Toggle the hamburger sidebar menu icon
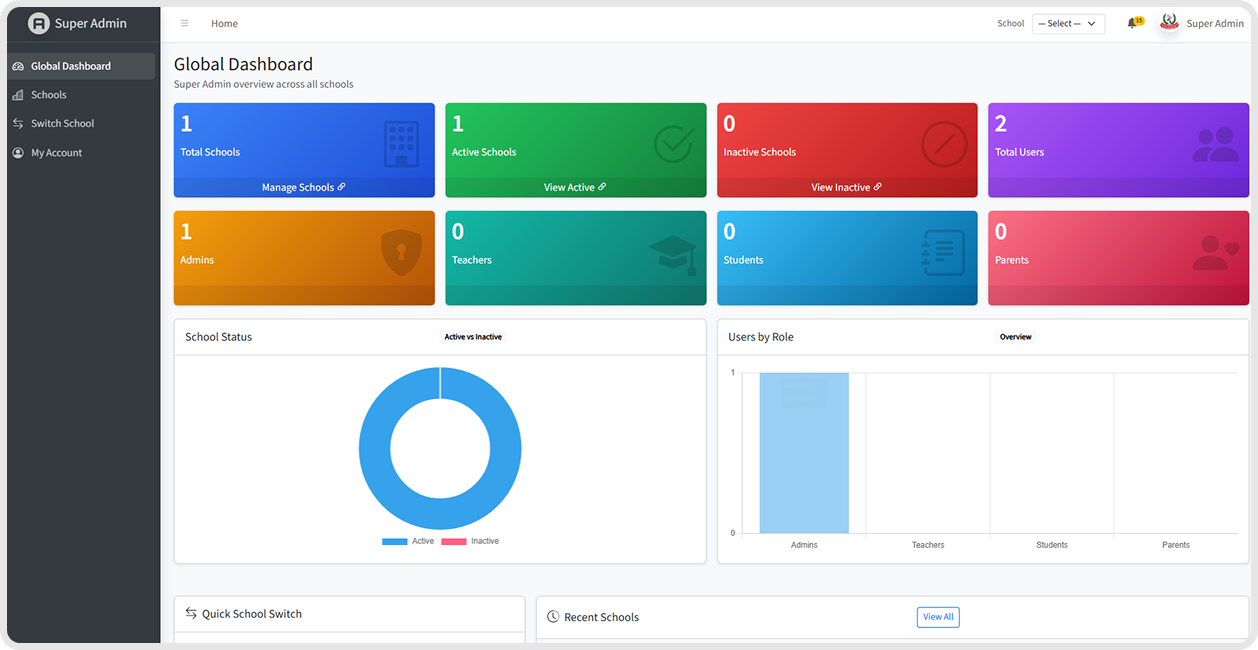The image size is (1258, 650). coord(184,23)
